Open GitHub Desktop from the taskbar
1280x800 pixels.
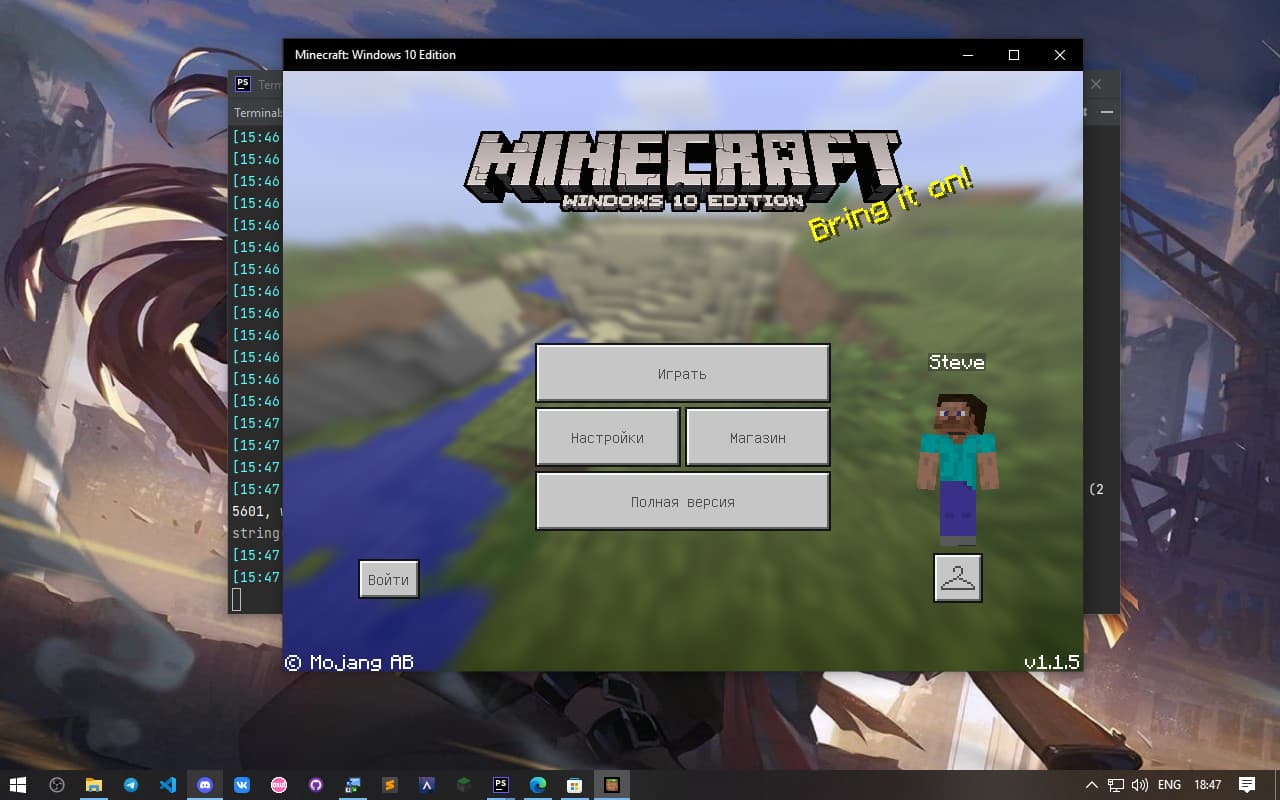click(316, 785)
